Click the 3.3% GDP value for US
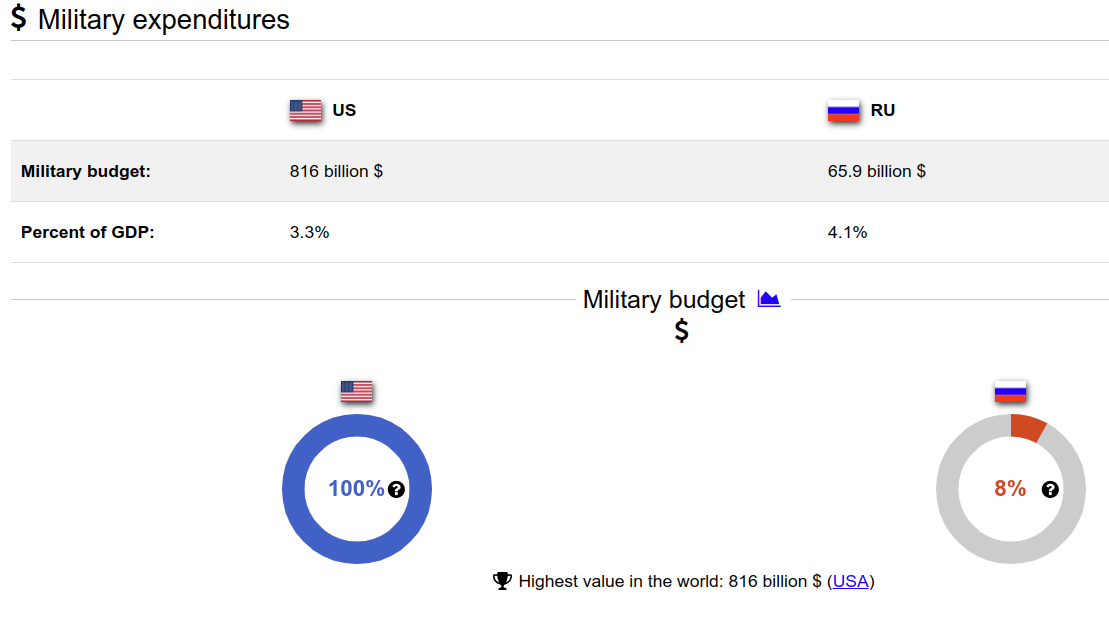The height and width of the screenshot is (618, 1109). click(x=309, y=232)
